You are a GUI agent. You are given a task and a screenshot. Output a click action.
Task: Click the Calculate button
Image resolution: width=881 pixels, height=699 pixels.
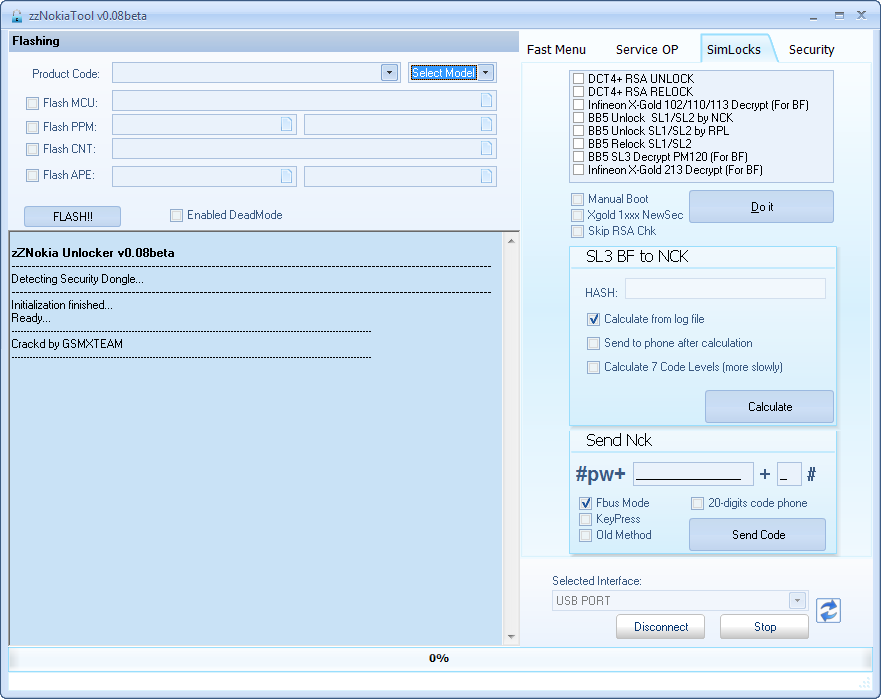769,407
